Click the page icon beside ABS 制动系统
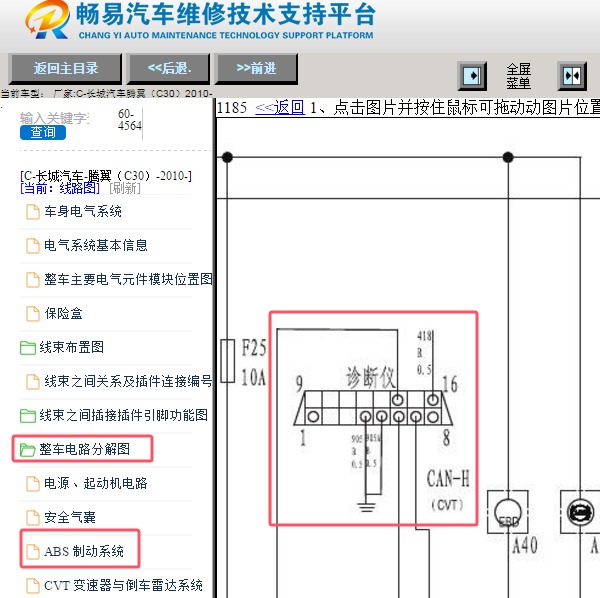This screenshot has height=598, width=600. [33, 552]
